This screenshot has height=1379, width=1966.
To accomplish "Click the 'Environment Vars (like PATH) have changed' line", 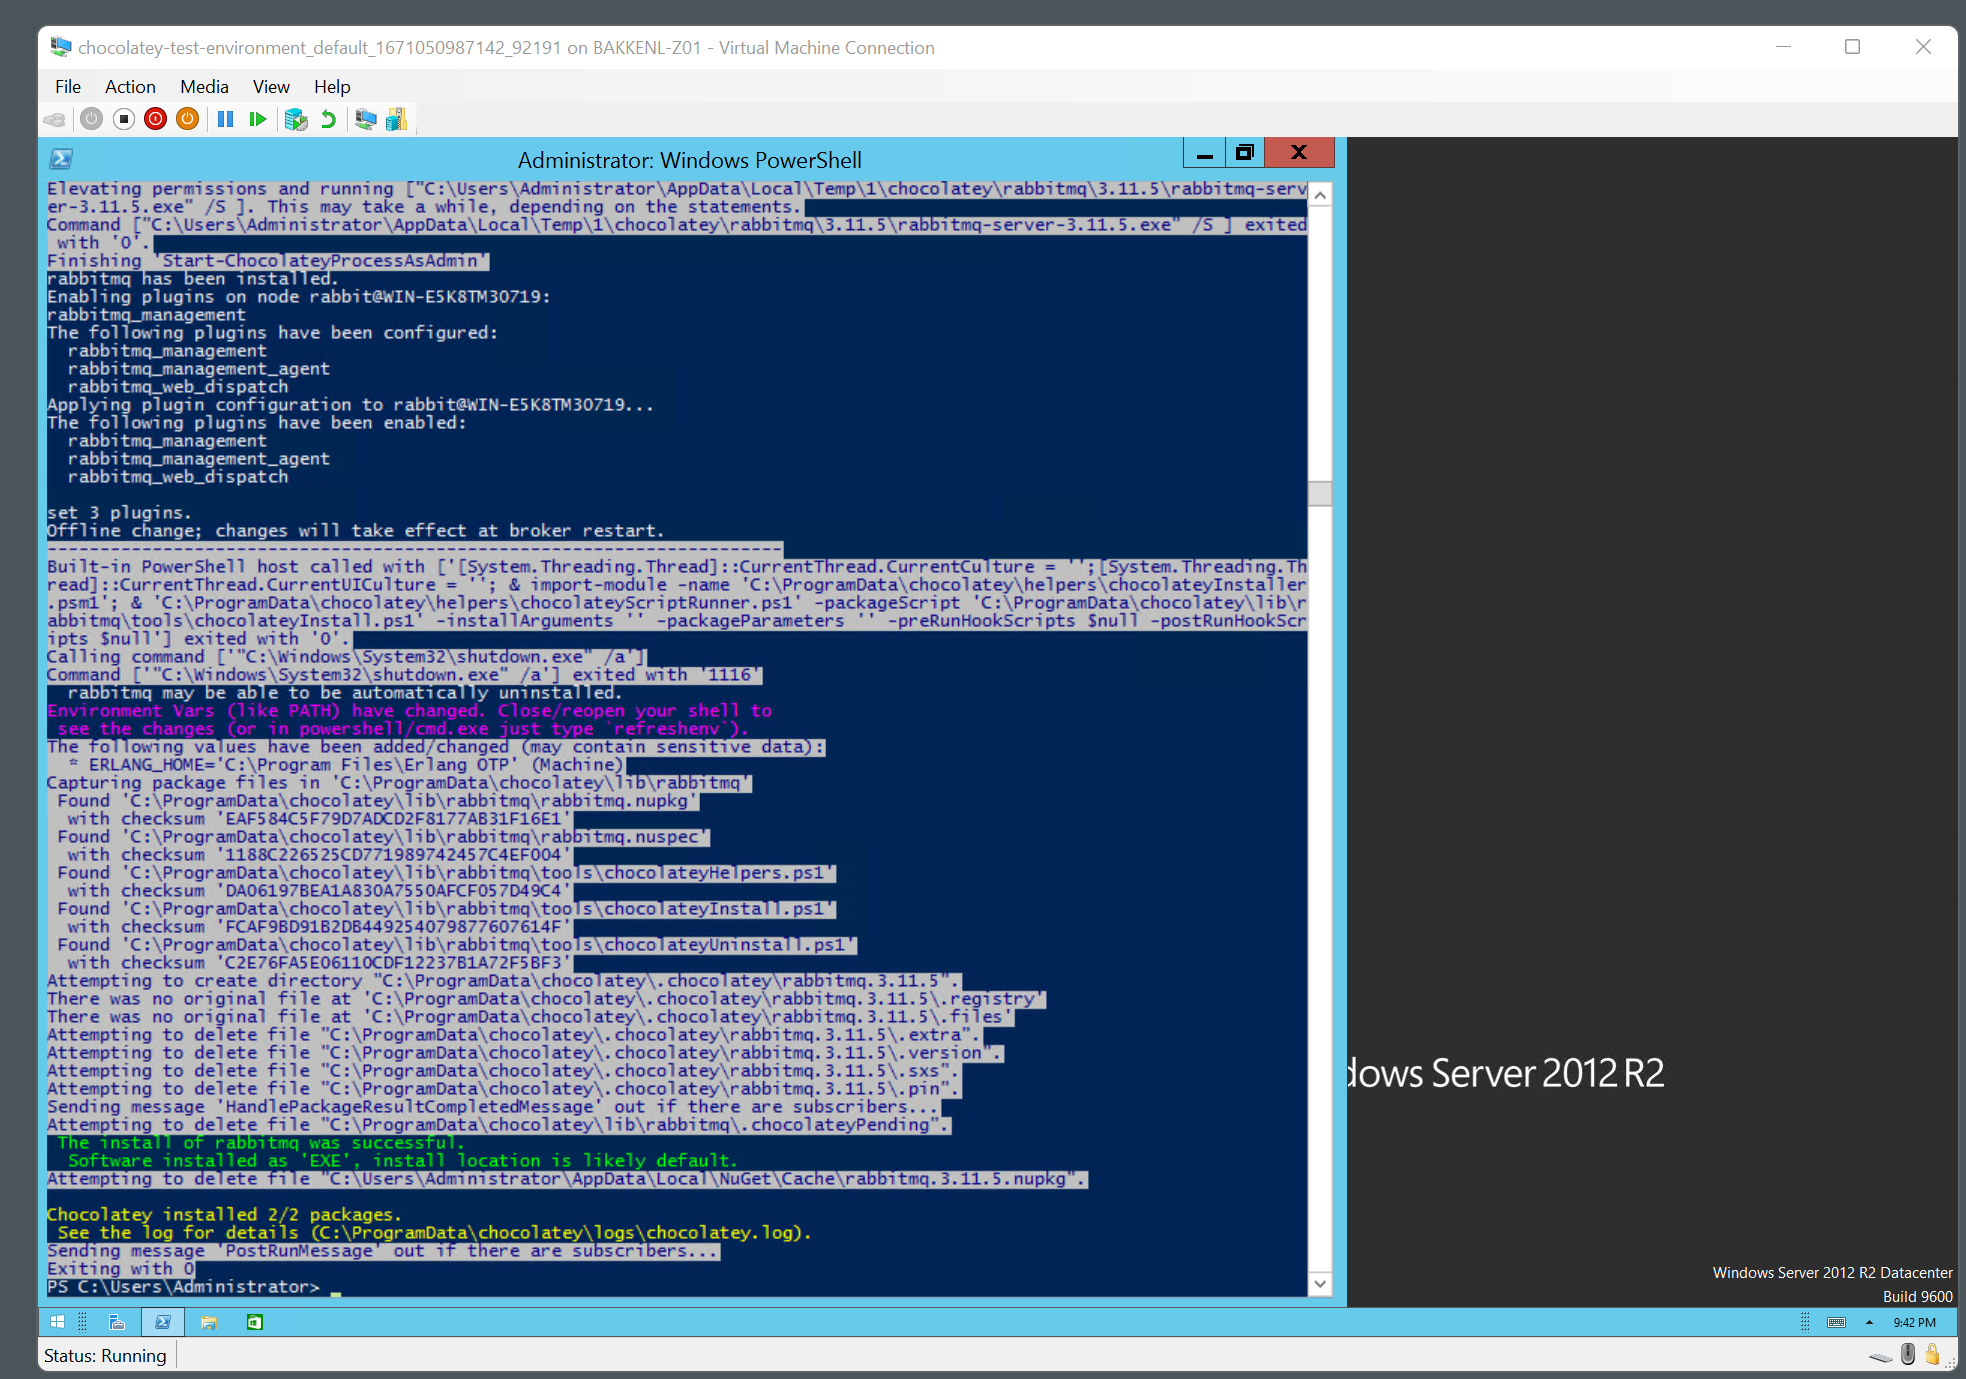I will (x=410, y=711).
